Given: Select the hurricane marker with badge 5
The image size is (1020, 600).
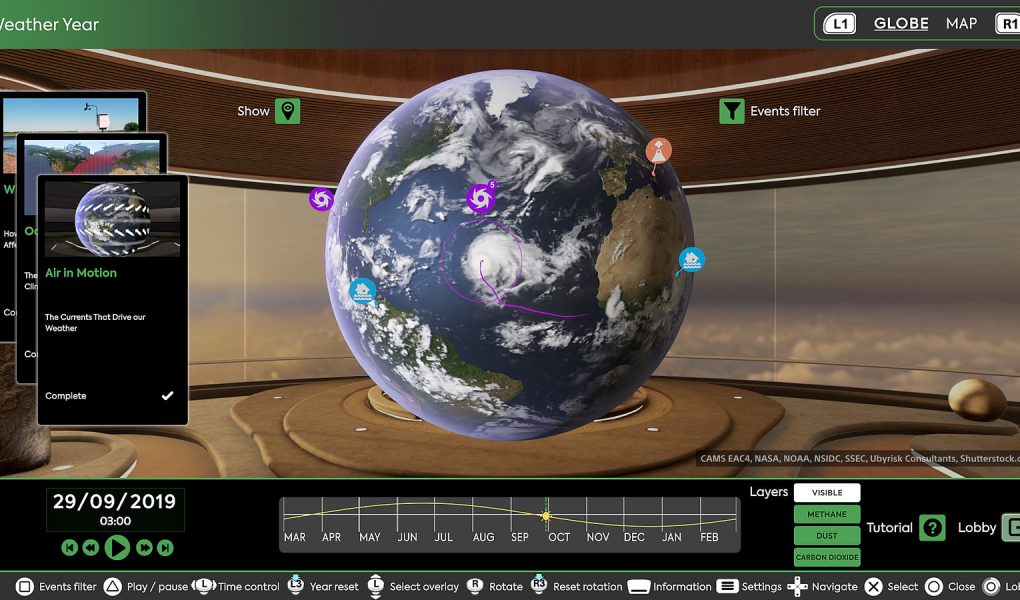Looking at the screenshot, I should 481,198.
